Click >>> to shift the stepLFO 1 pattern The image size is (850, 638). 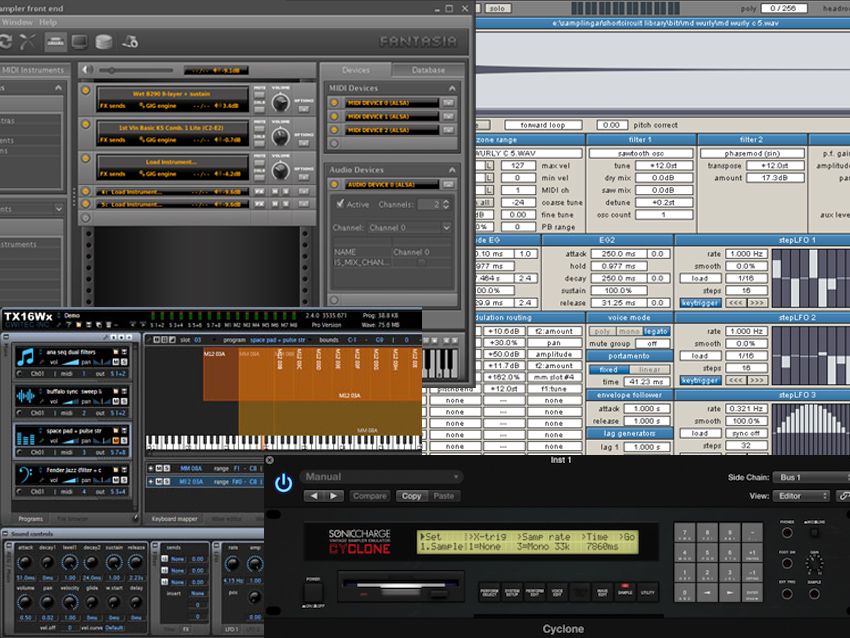pyautogui.click(x=757, y=302)
